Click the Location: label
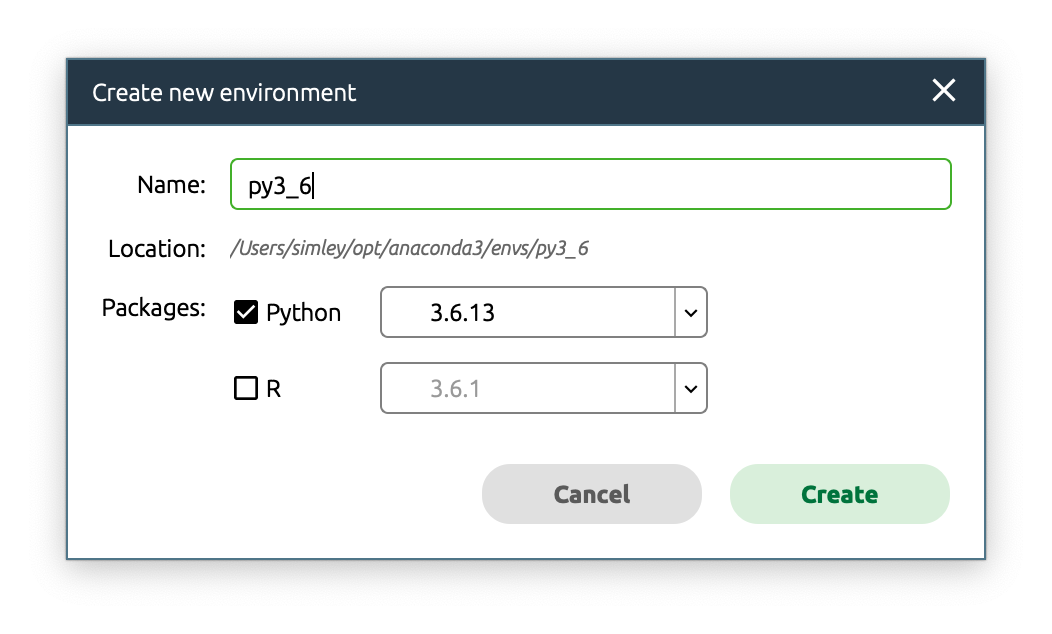 [x=156, y=248]
